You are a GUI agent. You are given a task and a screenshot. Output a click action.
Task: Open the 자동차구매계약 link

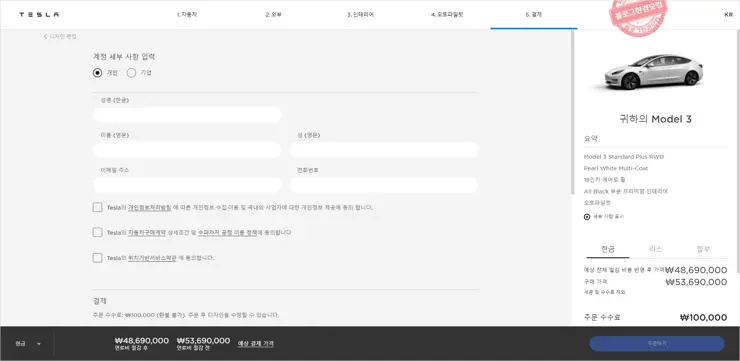tap(147, 233)
